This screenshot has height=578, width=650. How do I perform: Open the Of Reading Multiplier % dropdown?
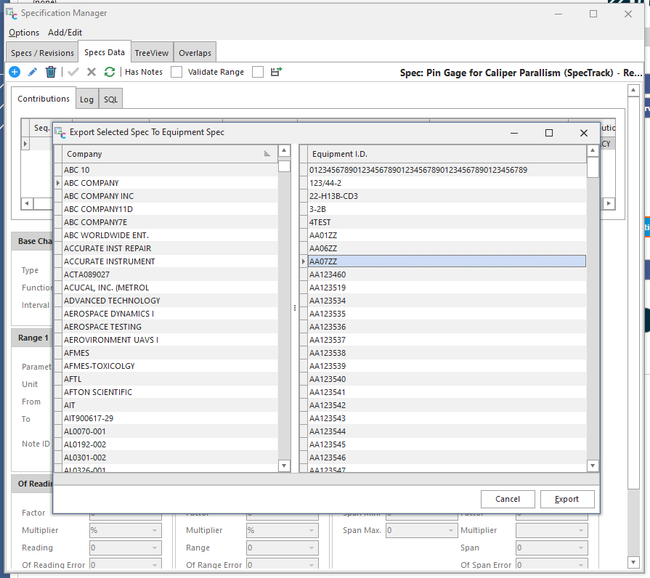pyautogui.click(x=154, y=530)
